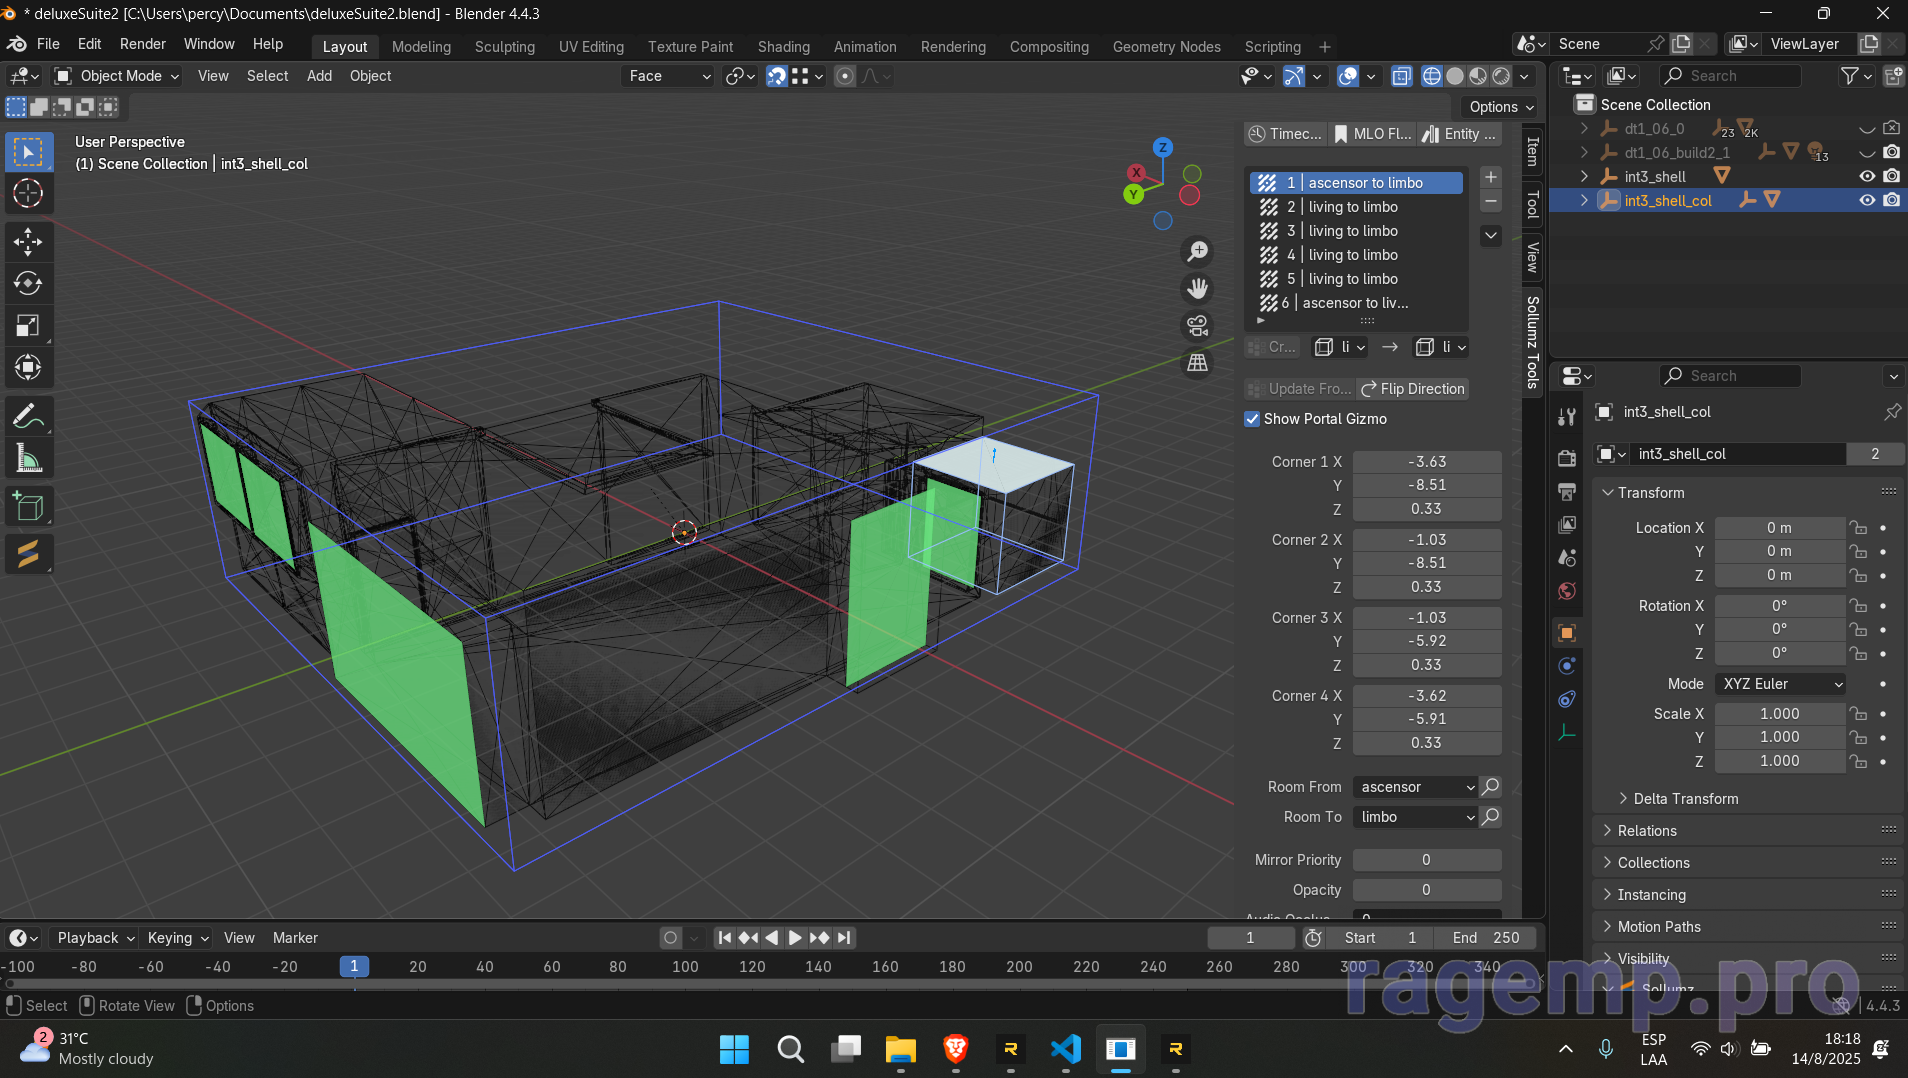Click the Opacity slider field
The height and width of the screenshot is (1078, 1908).
coord(1427,890)
